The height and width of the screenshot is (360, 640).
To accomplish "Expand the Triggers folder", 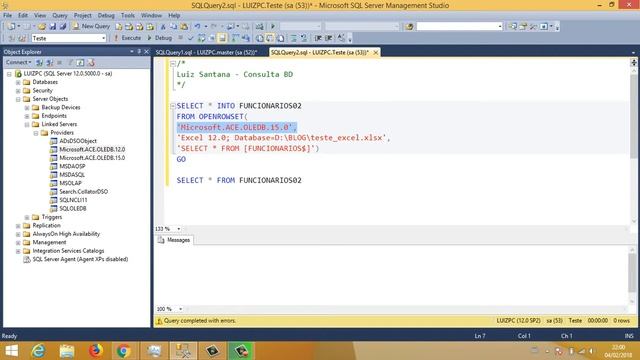I will point(27,217).
